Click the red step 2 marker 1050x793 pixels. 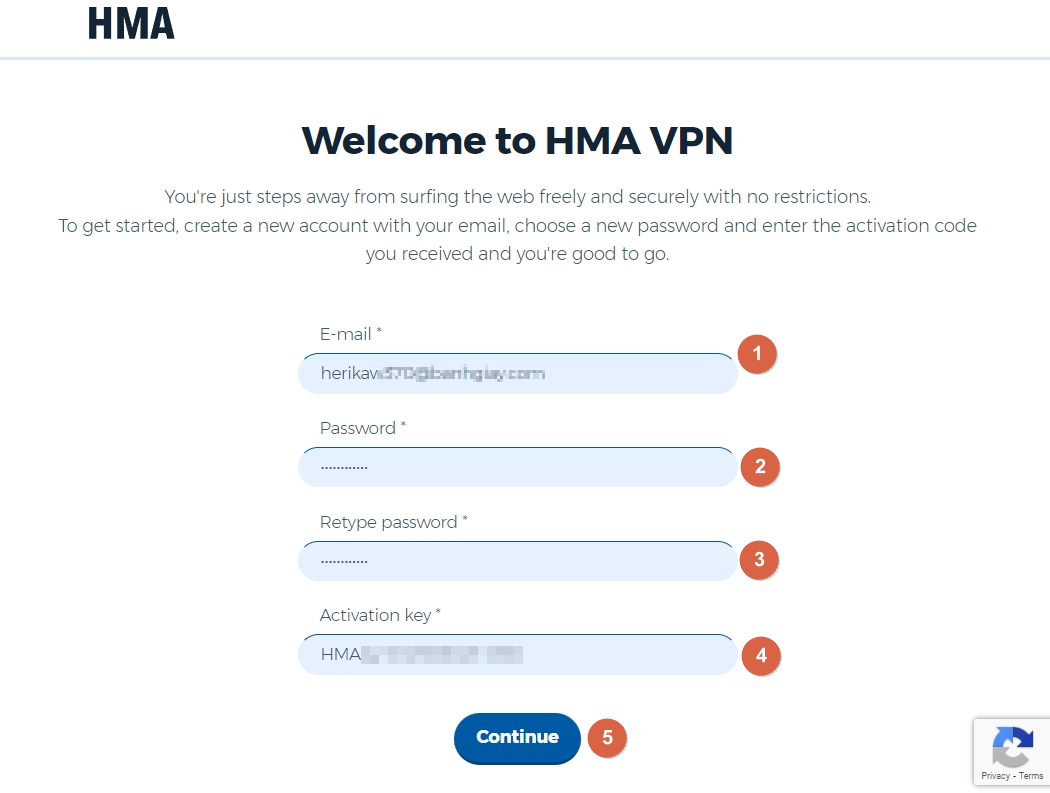tap(760, 467)
